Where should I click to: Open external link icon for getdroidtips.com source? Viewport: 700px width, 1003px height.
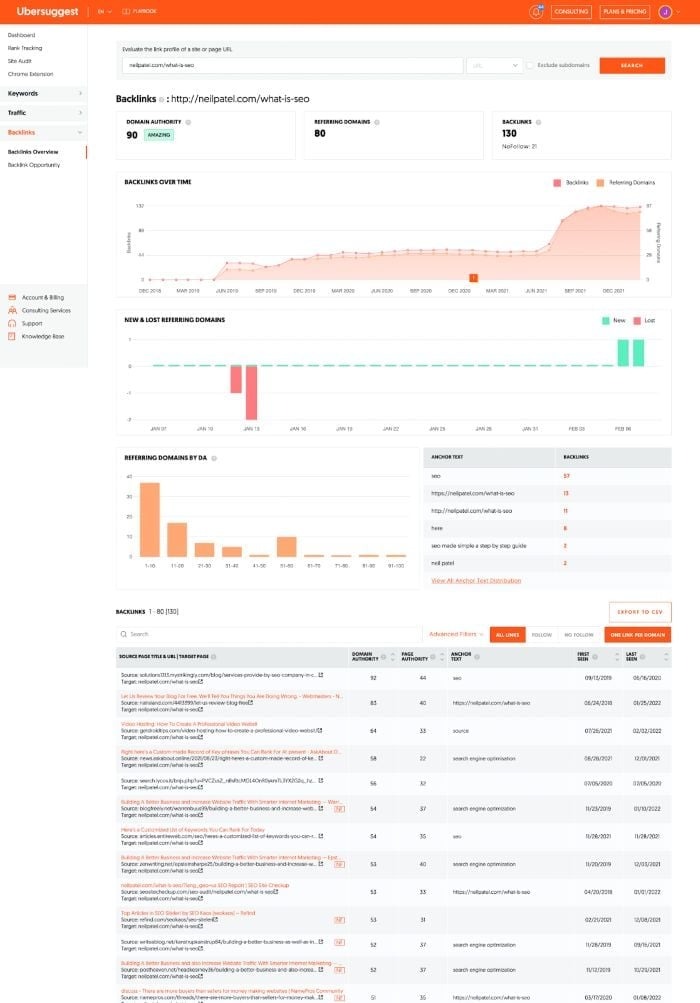(x=320, y=731)
